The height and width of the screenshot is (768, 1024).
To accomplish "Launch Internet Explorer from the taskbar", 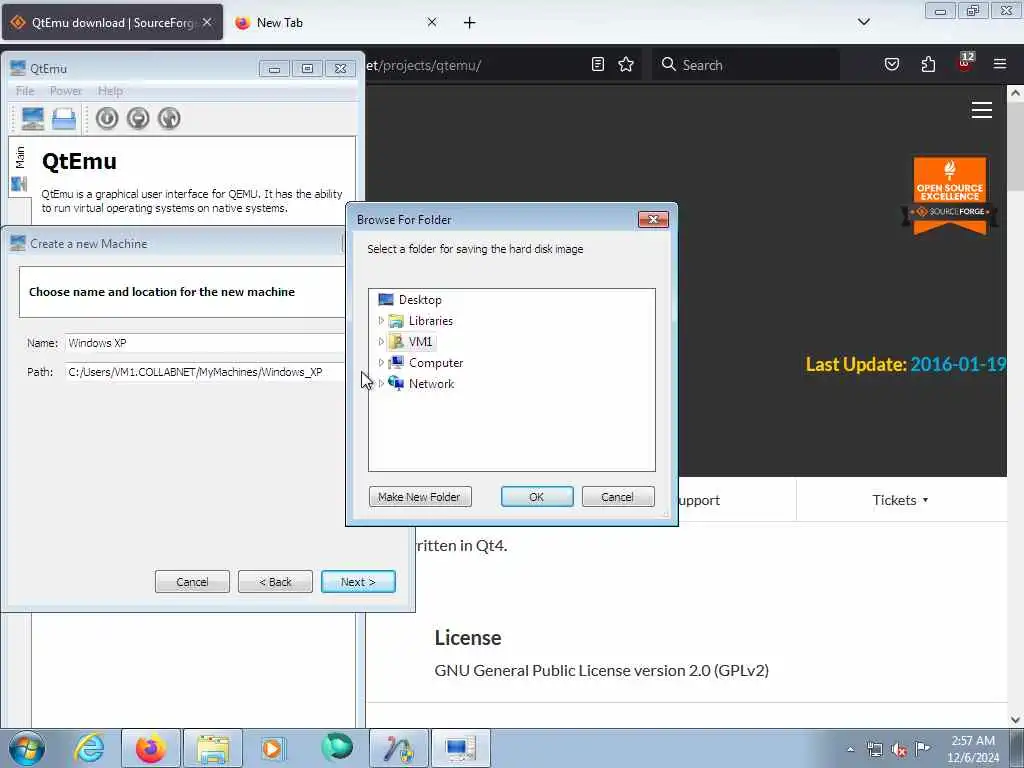I will [x=89, y=748].
